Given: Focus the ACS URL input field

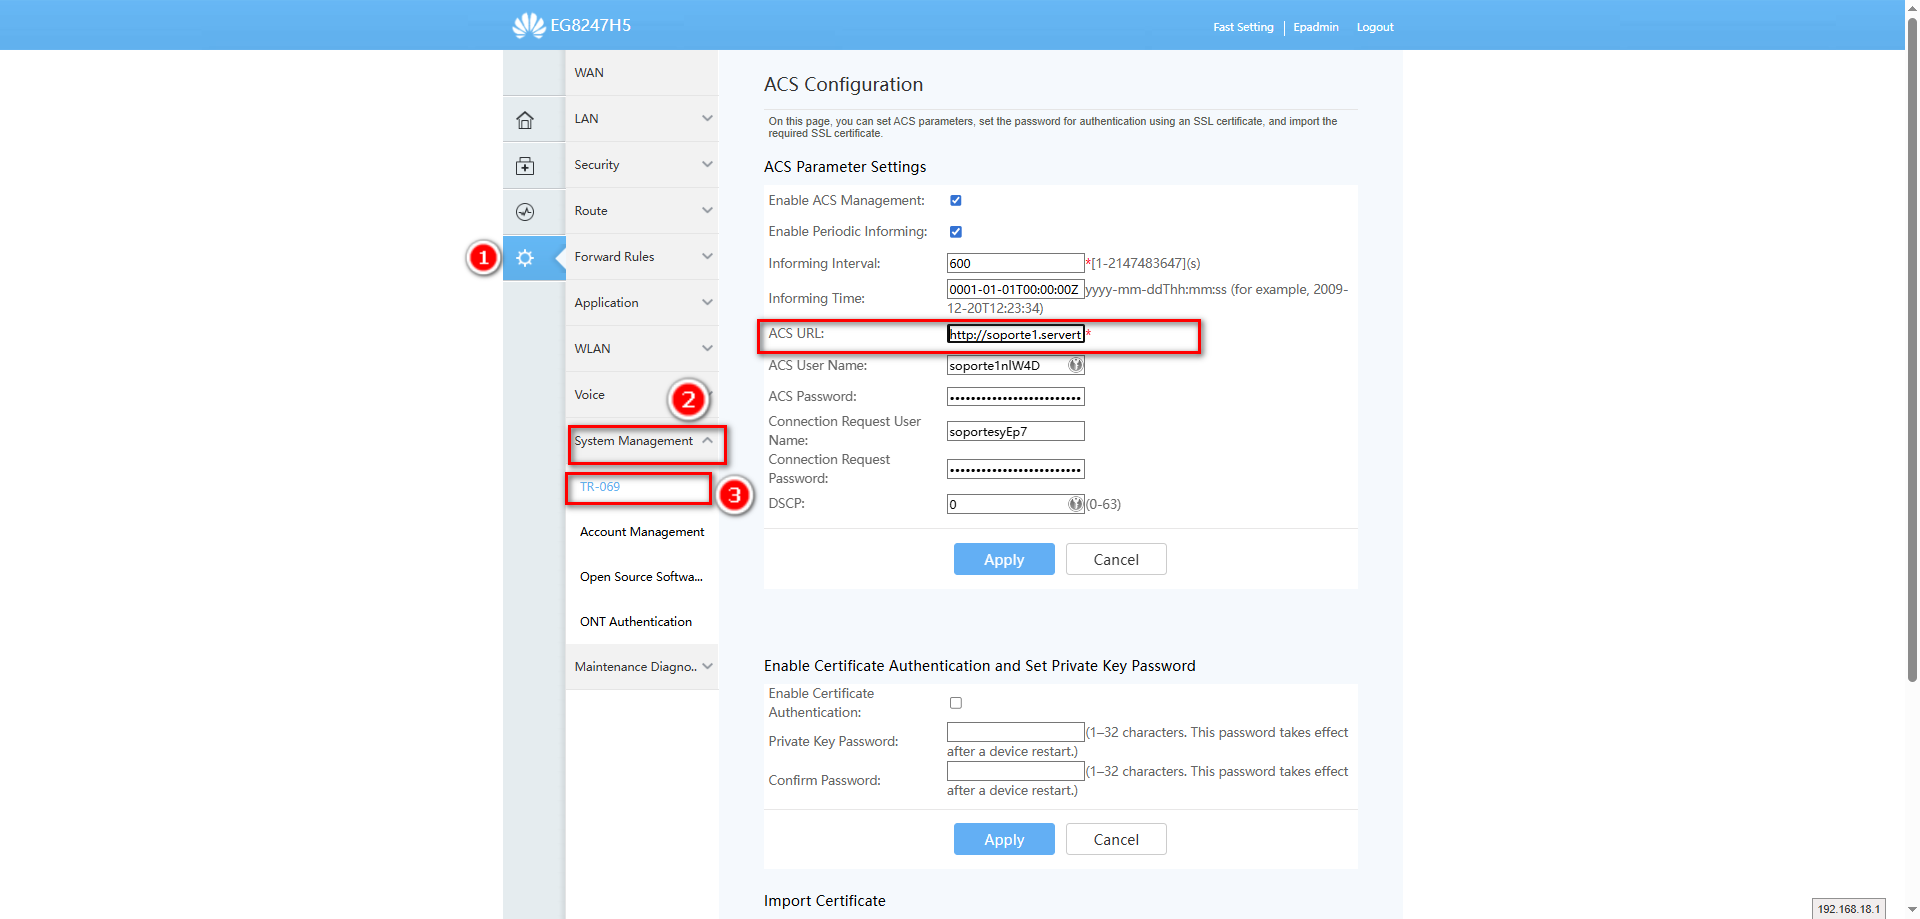Looking at the screenshot, I should point(1015,334).
